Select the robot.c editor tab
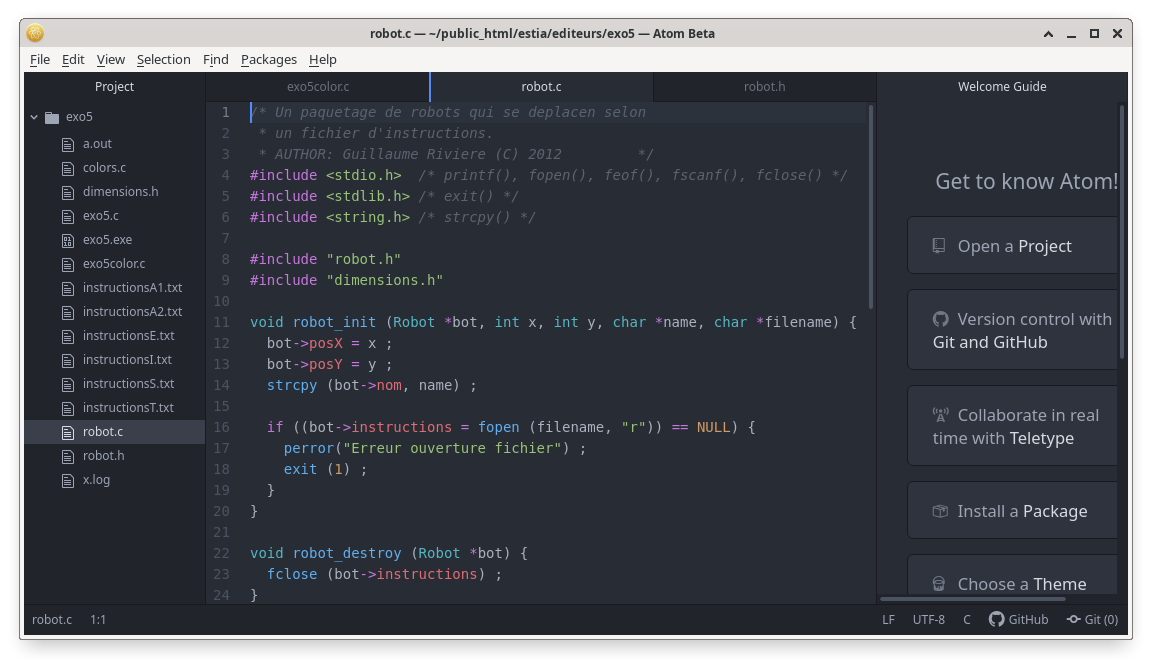This screenshot has width=1162, height=663. (541, 87)
